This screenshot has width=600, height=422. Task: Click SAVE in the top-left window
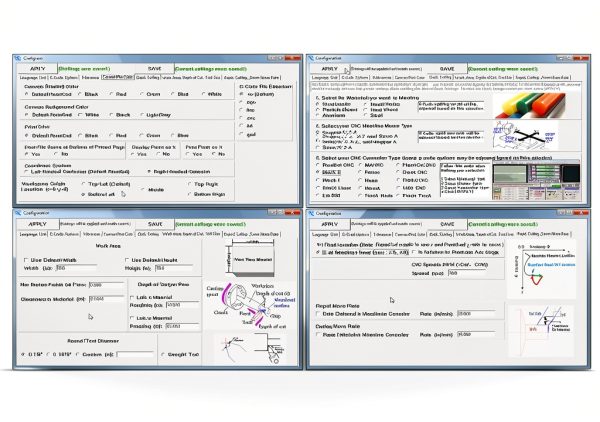coord(155,68)
